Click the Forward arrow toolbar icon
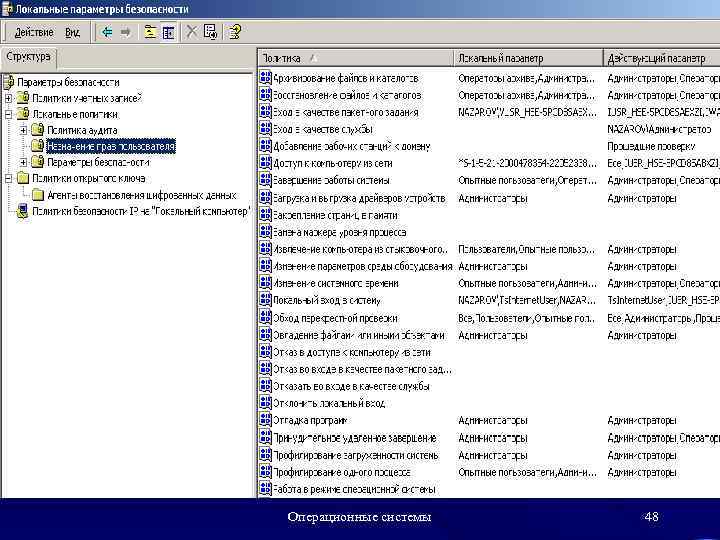 coord(125,32)
